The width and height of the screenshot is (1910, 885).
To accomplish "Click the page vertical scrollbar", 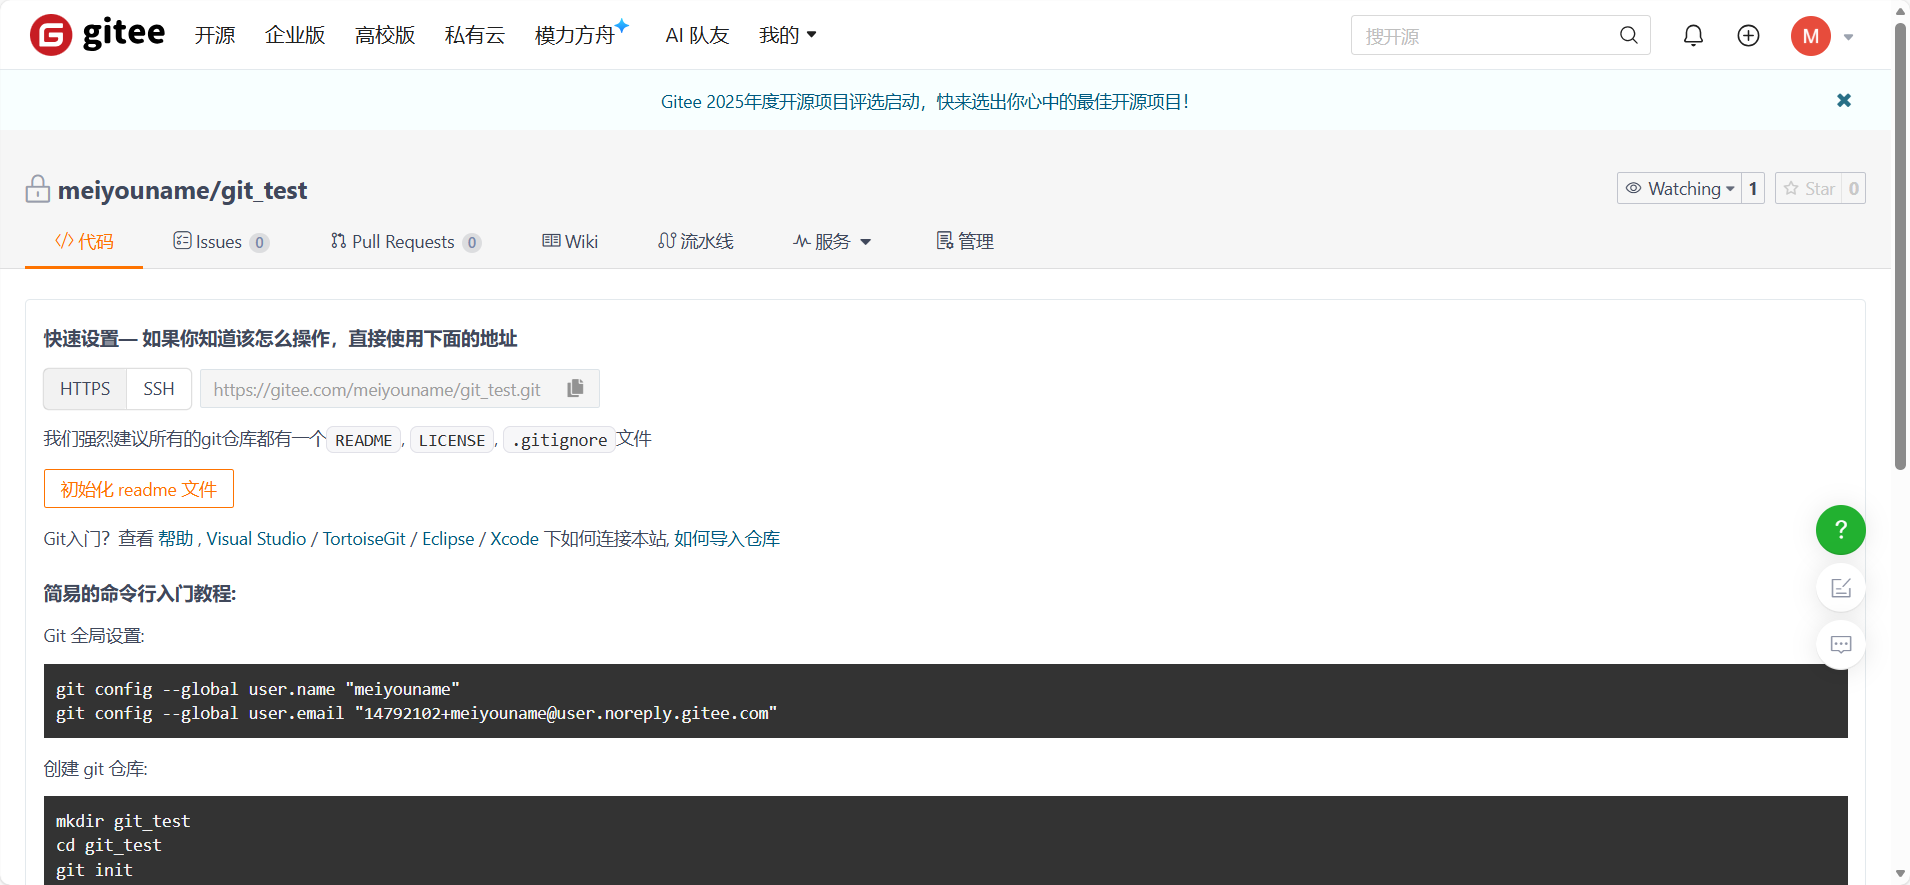I will point(1900,245).
